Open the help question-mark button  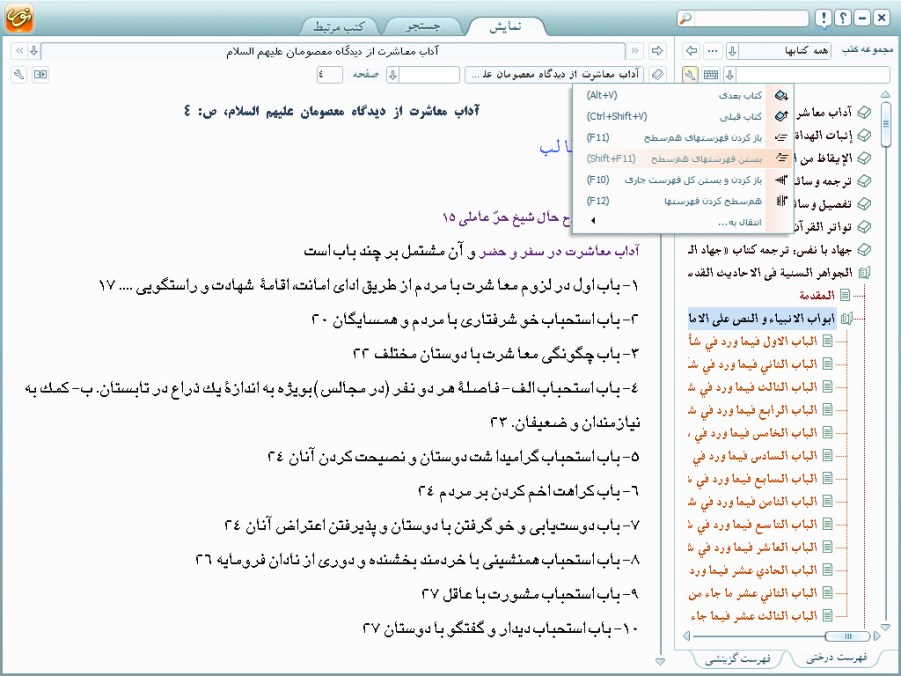(x=842, y=18)
